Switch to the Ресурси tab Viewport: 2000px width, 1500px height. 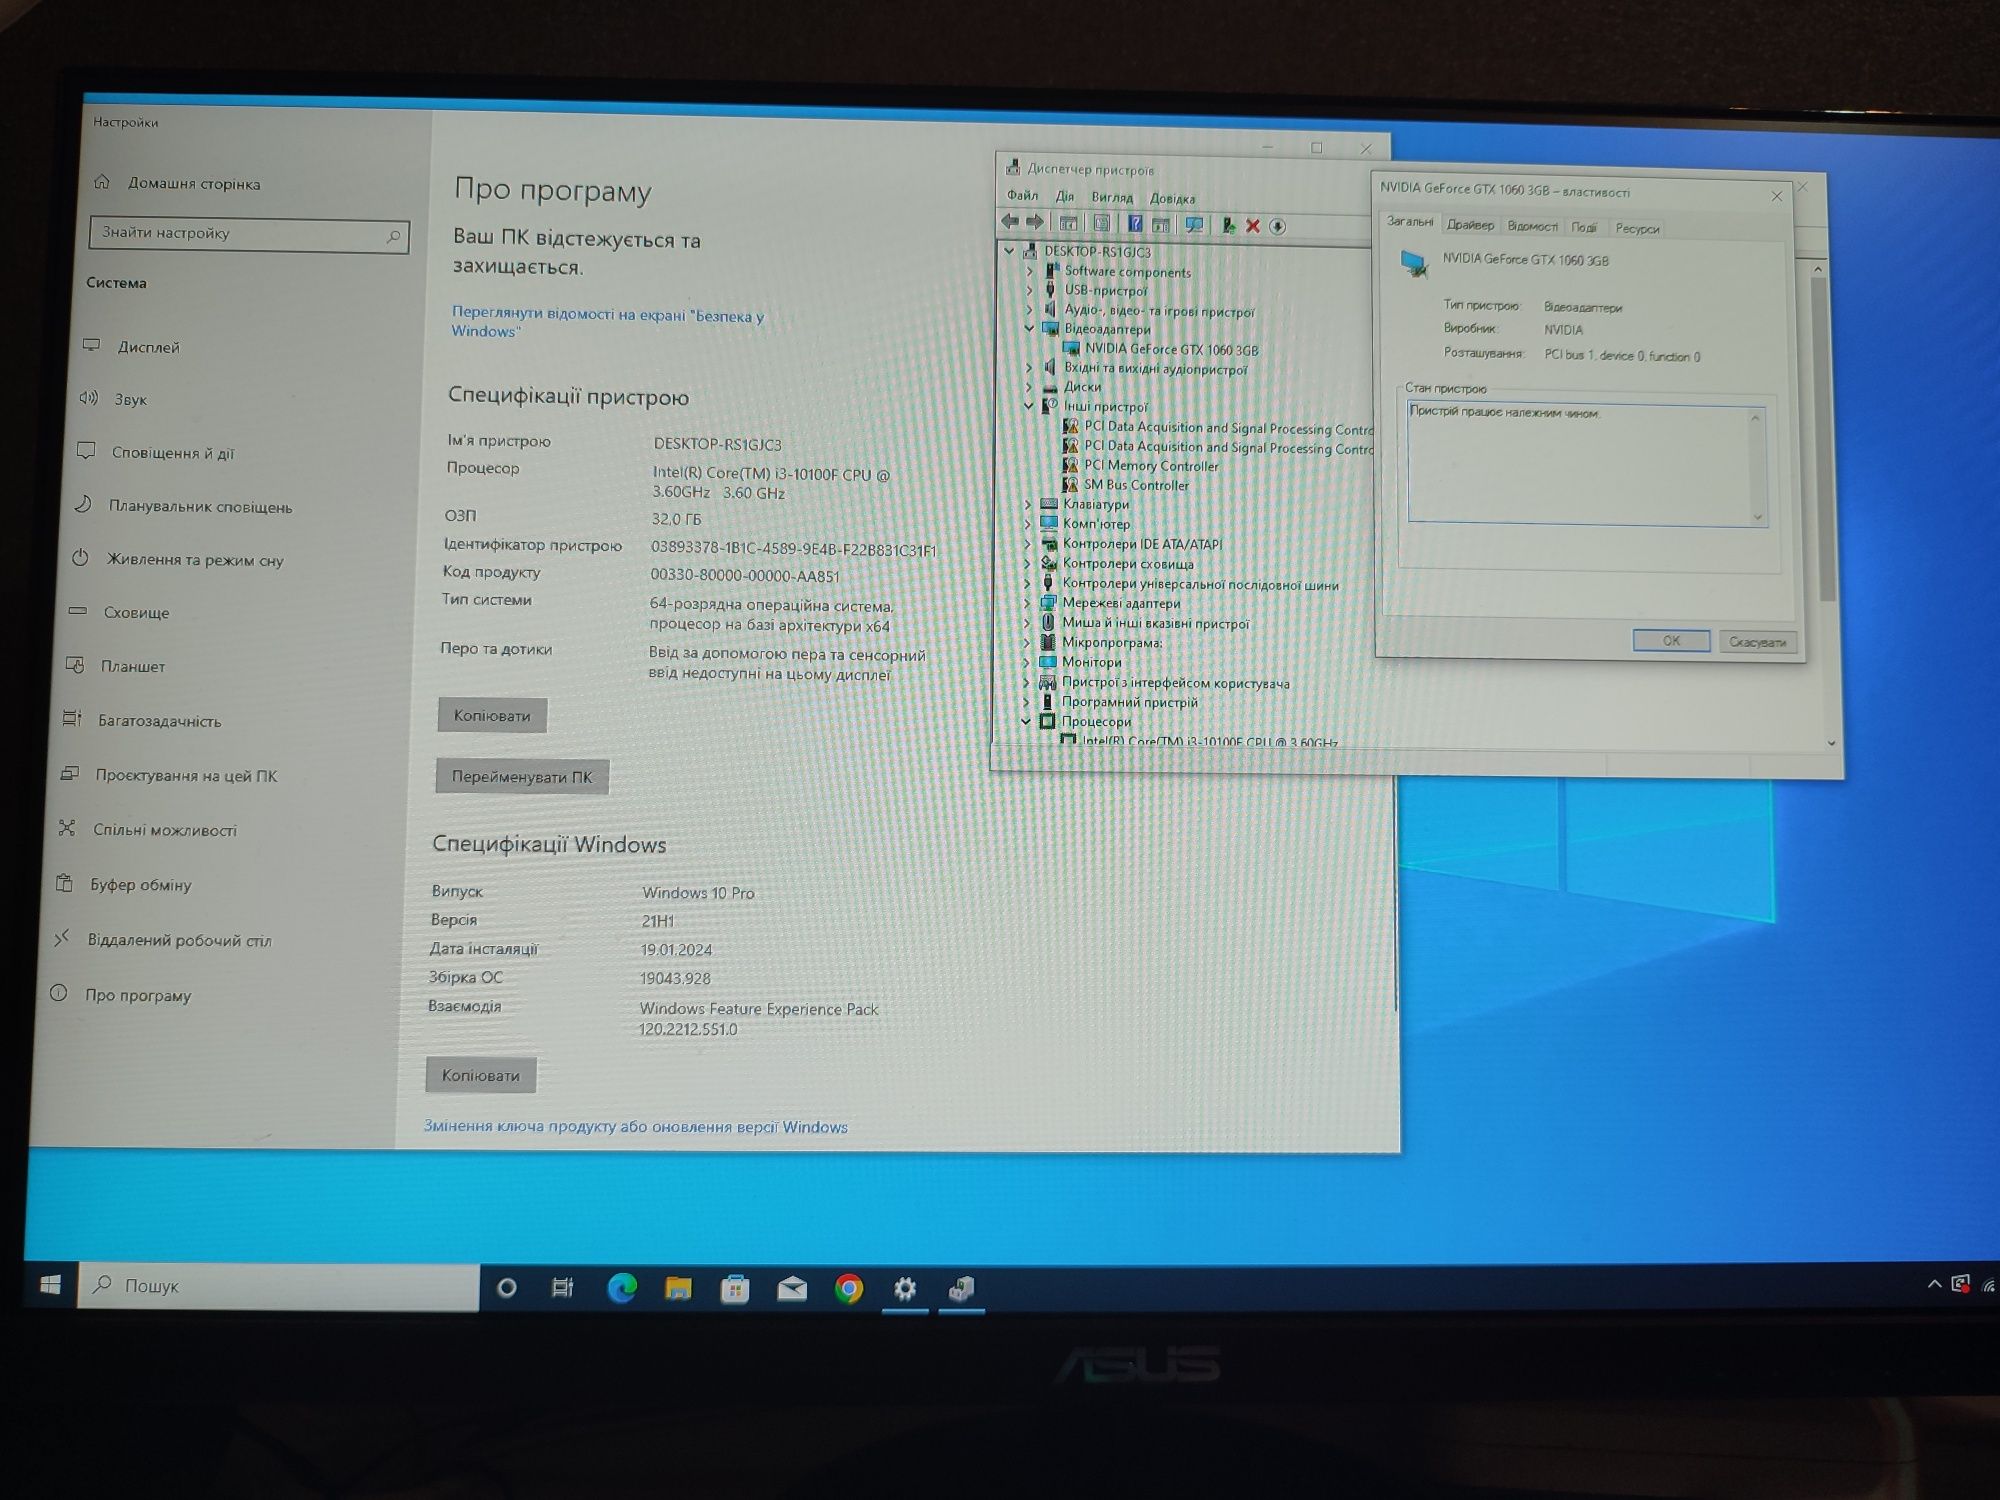click(1637, 228)
